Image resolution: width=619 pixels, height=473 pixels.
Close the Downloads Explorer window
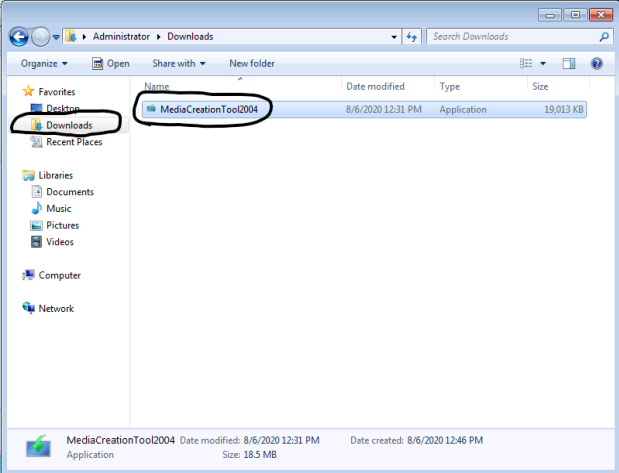point(601,15)
